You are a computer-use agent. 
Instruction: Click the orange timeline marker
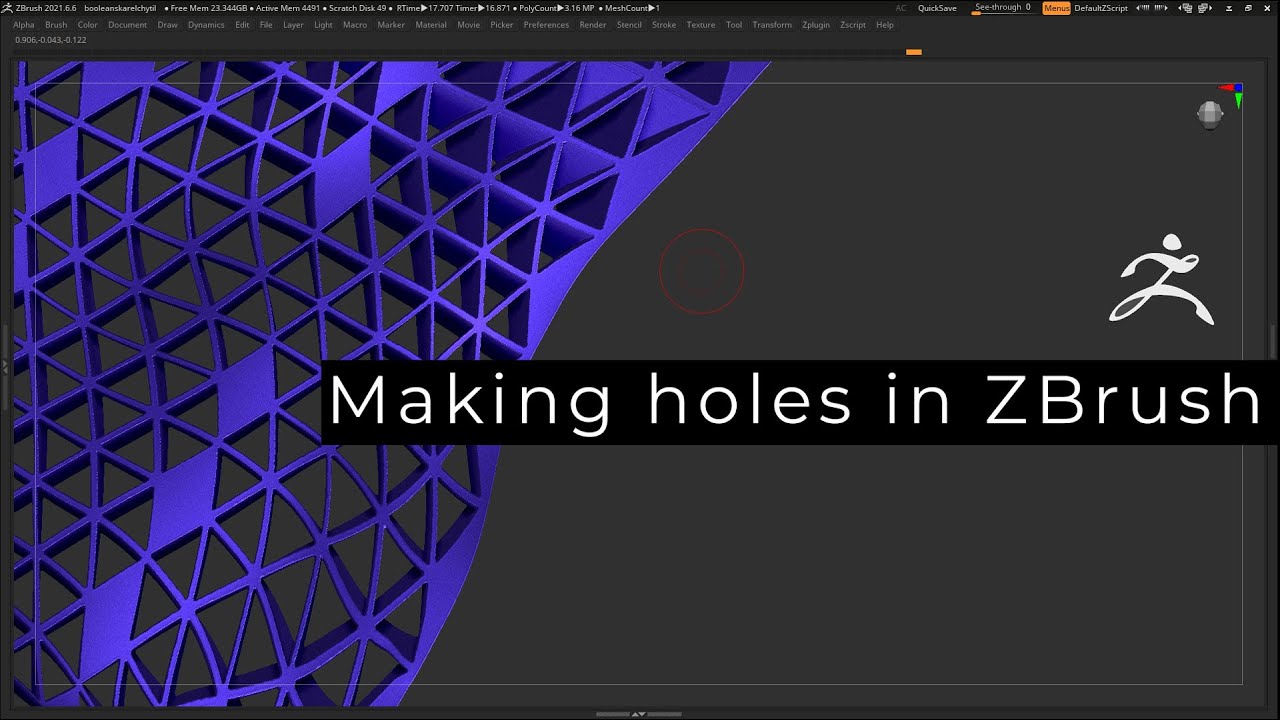click(913, 51)
